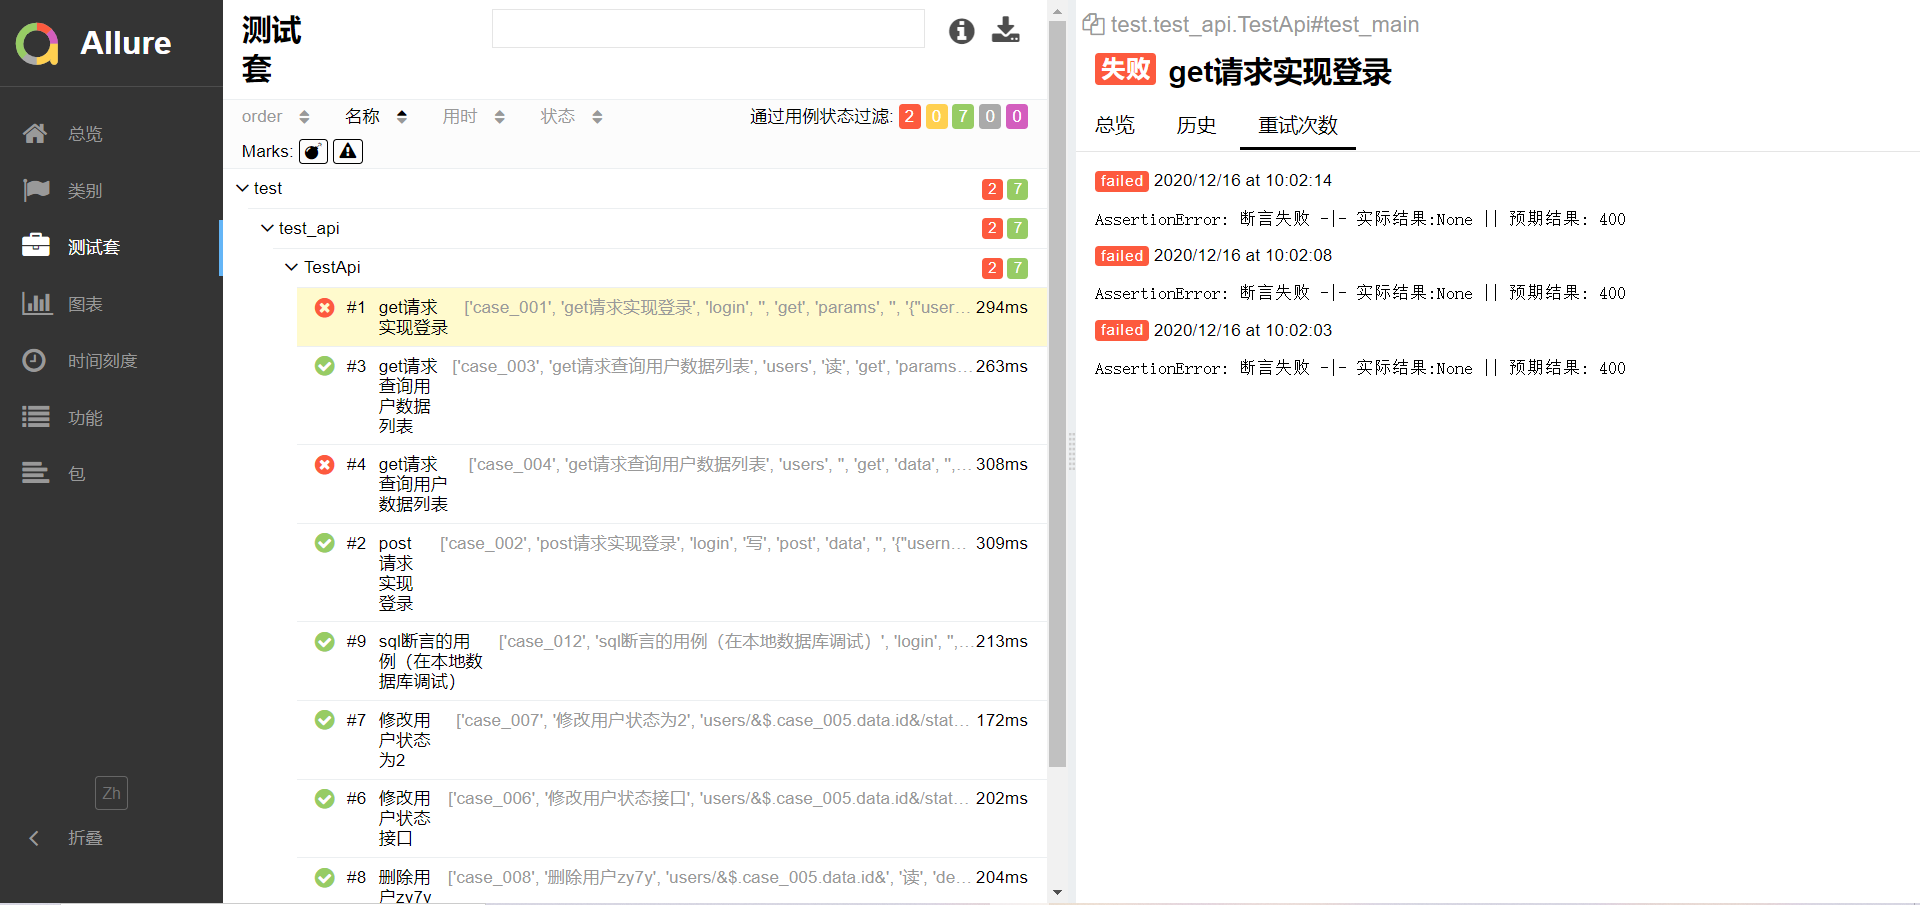This screenshot has width=1920, height=905.
Task: Click the scrollbar up arrow
Action: pos(1057,12)
